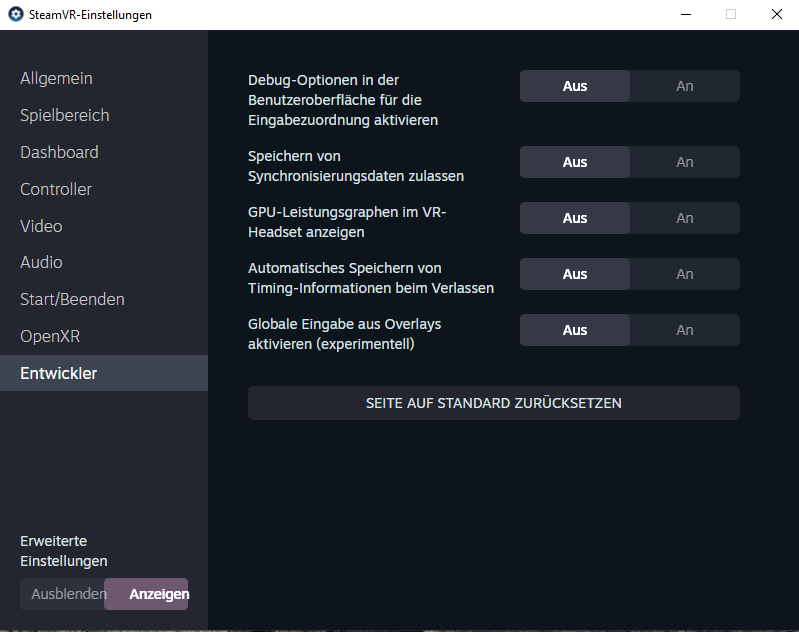The height and width of the screenshot is (632, 799).
Task: Click the Automatisches Speichern von Timing-Informationen label
Action: coord(371,278)
